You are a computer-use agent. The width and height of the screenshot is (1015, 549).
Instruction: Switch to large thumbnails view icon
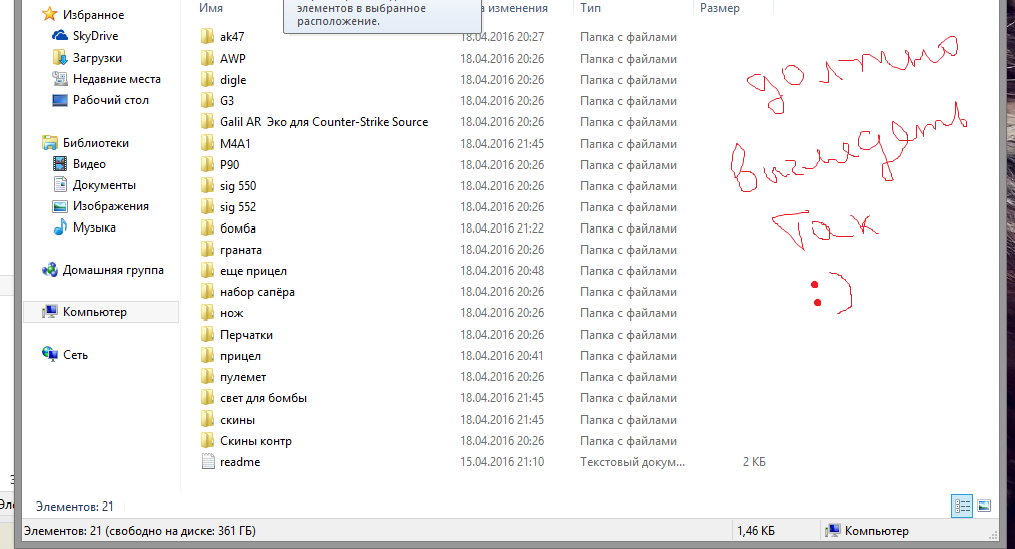pos(983,506)
